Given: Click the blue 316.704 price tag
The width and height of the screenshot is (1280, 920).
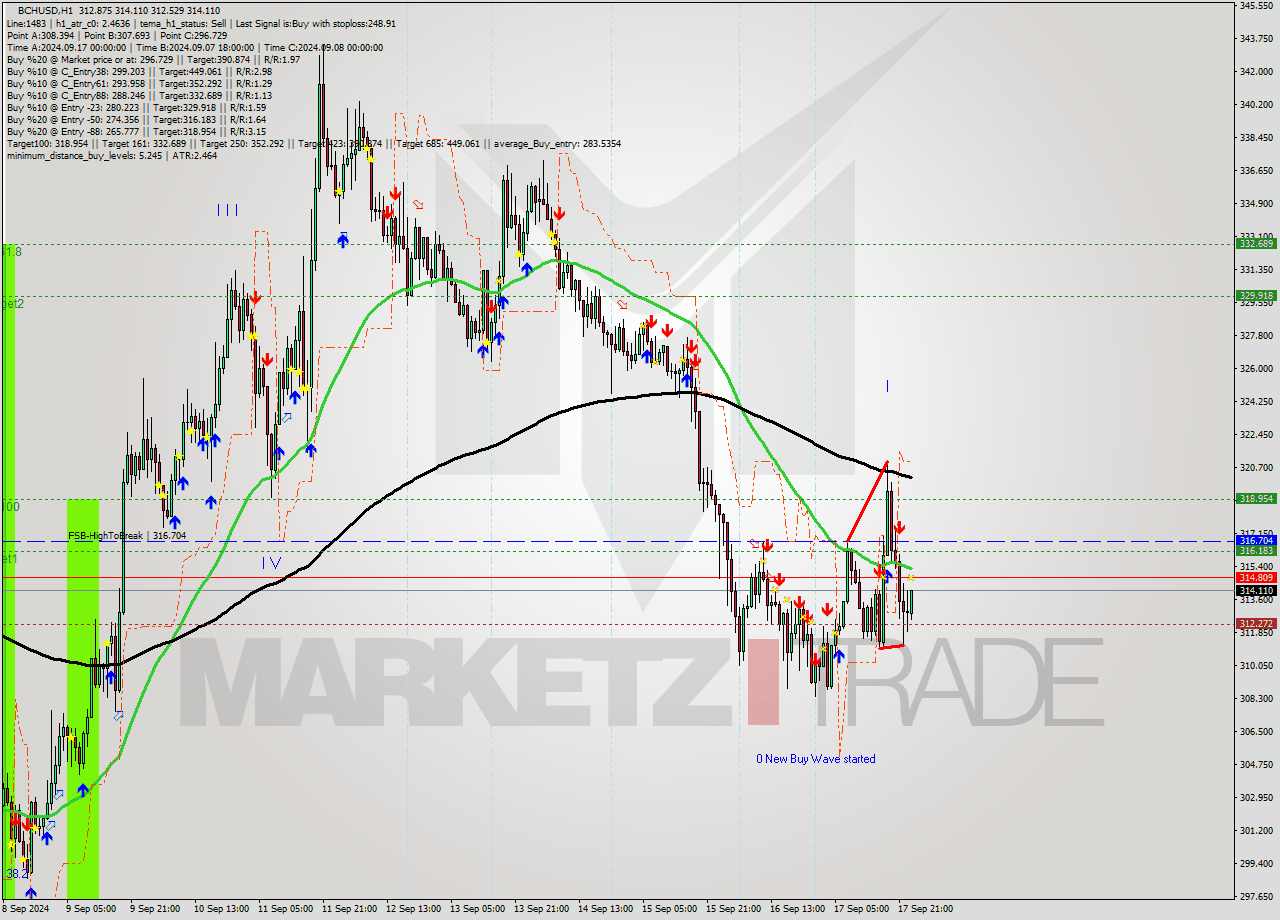Looking at the screenshot, I should pyautogui.click(x=1256, y=540).
